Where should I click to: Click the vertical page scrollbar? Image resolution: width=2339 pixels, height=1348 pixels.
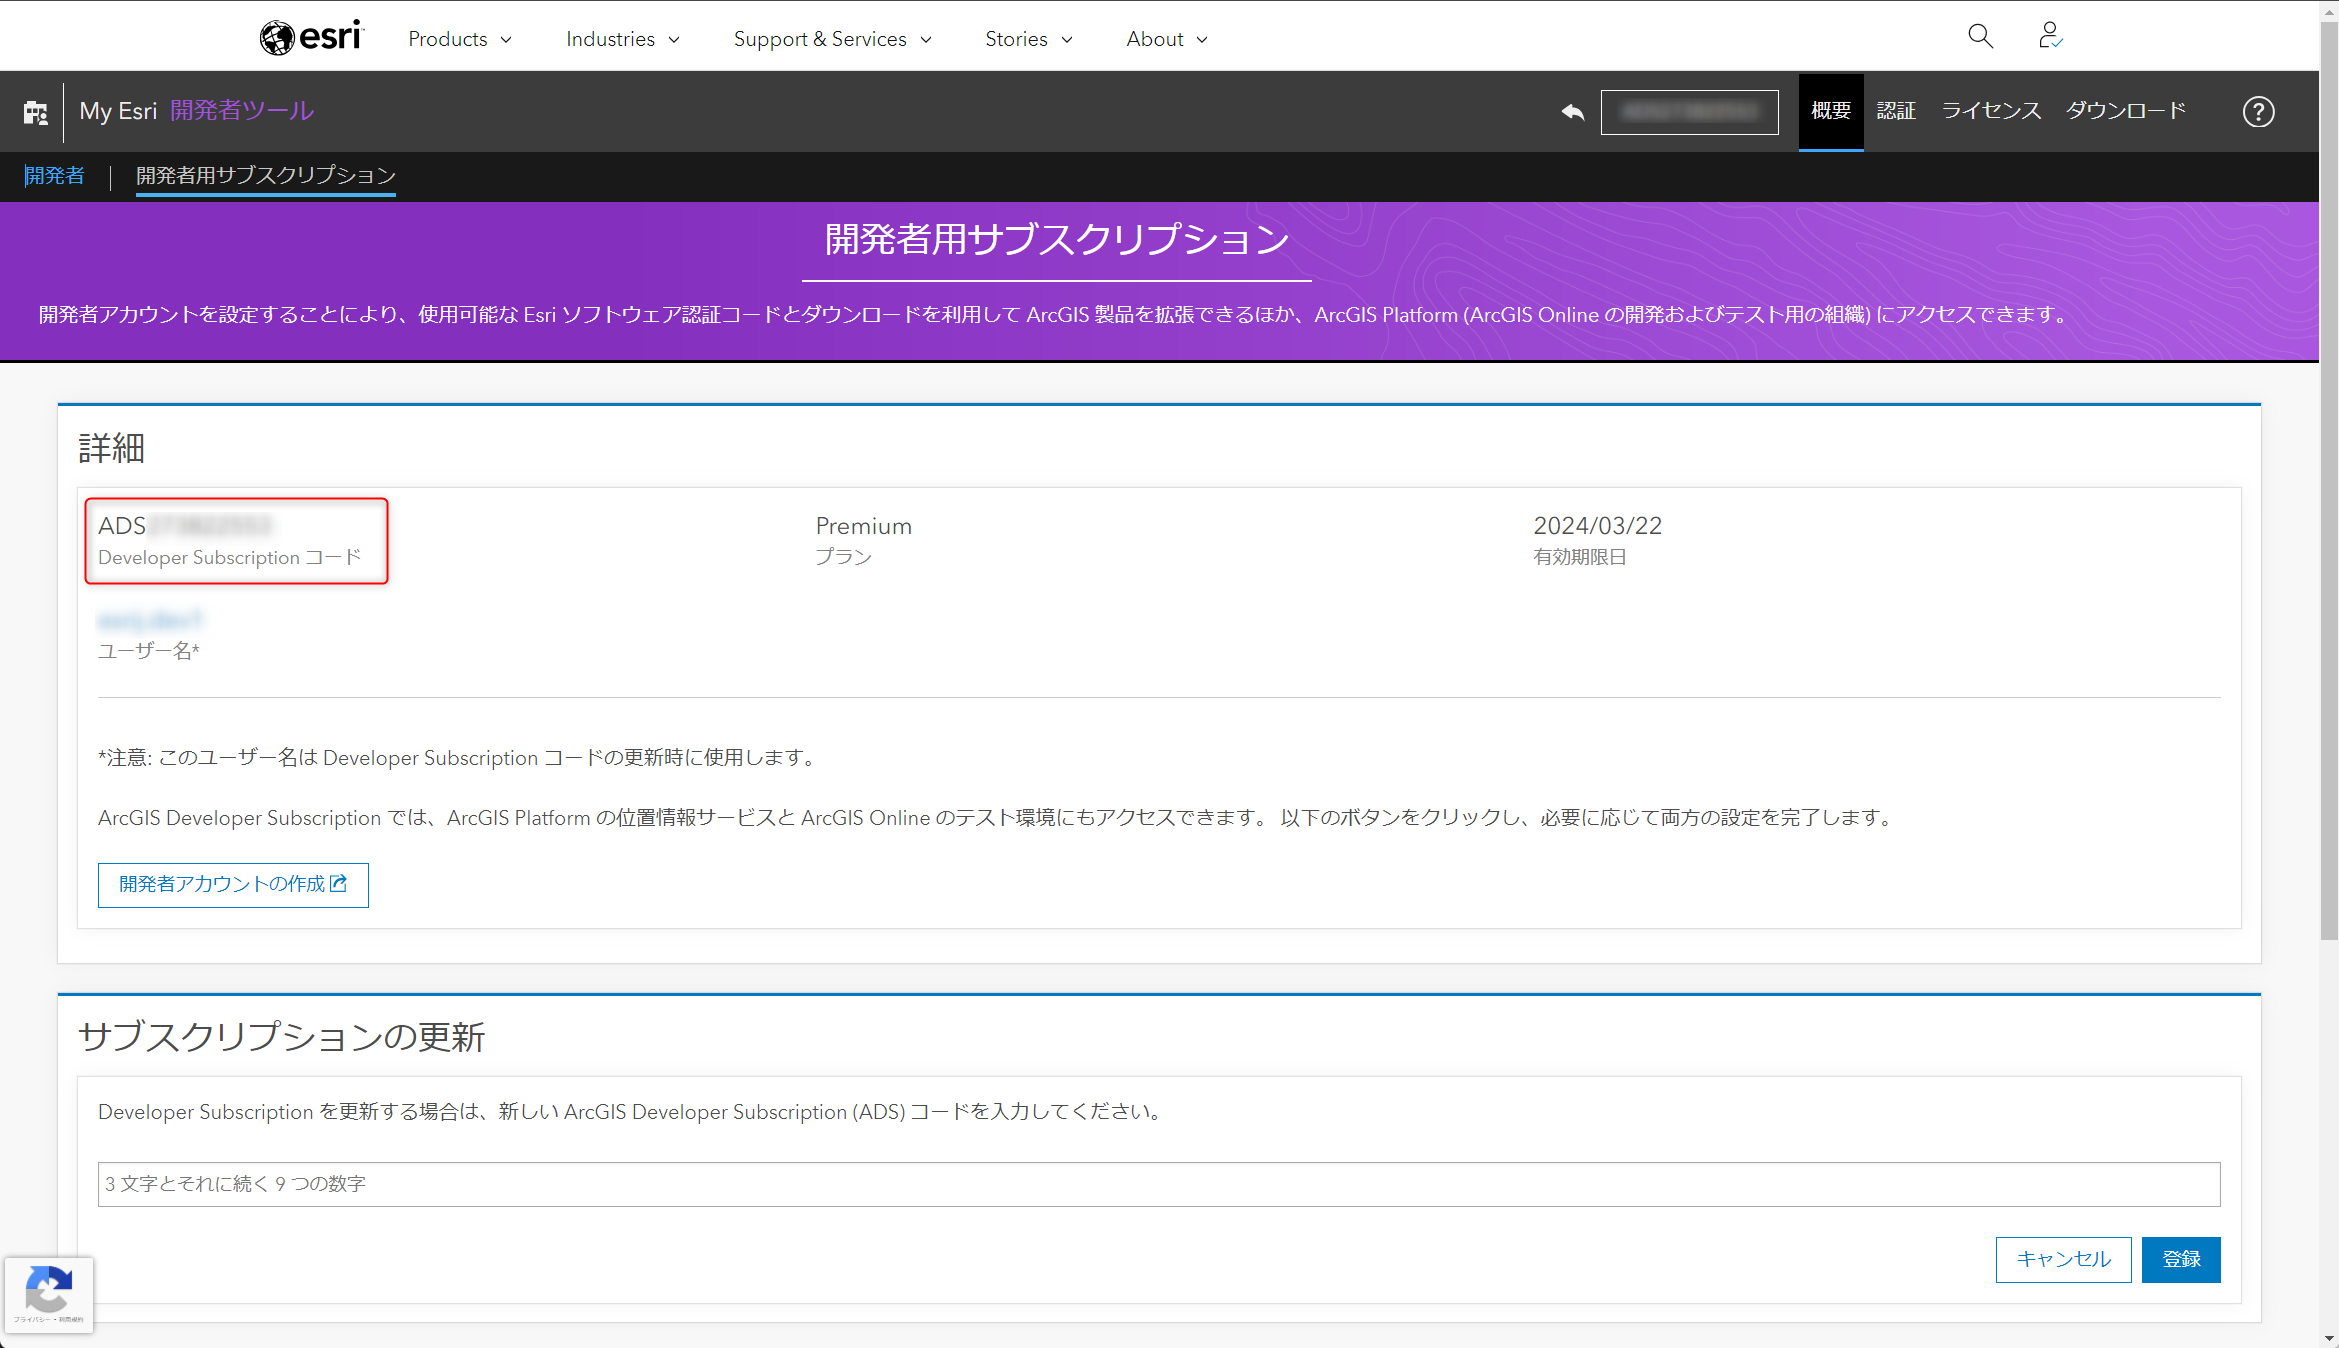tap(2329, 480)
